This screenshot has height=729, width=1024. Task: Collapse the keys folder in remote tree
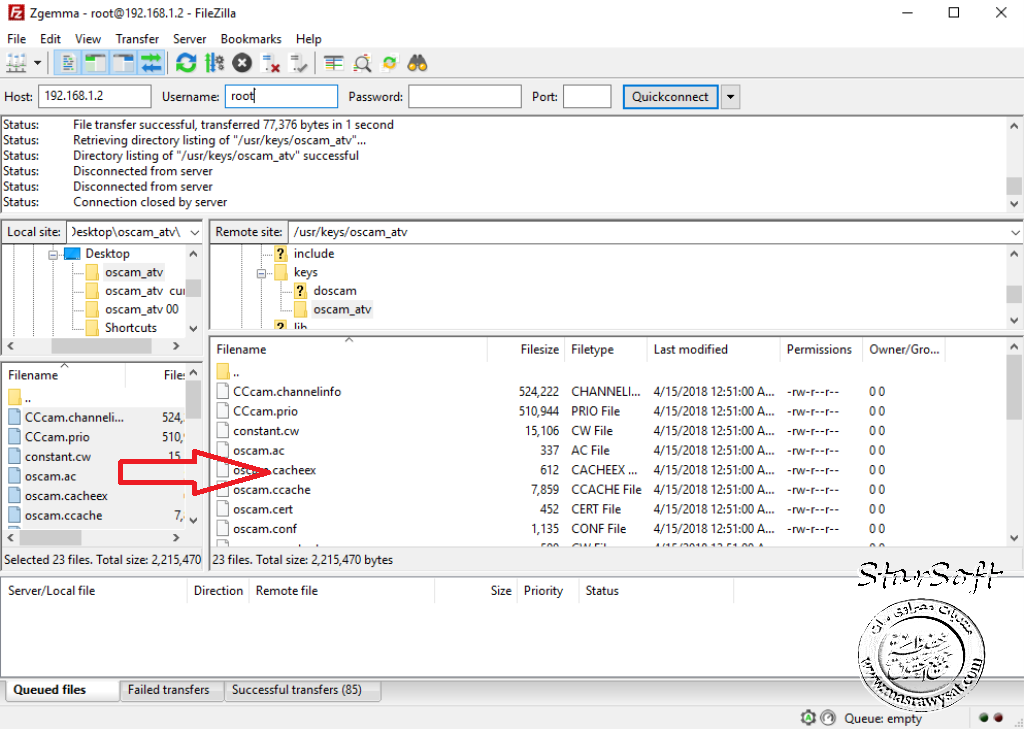pos(261,273)
